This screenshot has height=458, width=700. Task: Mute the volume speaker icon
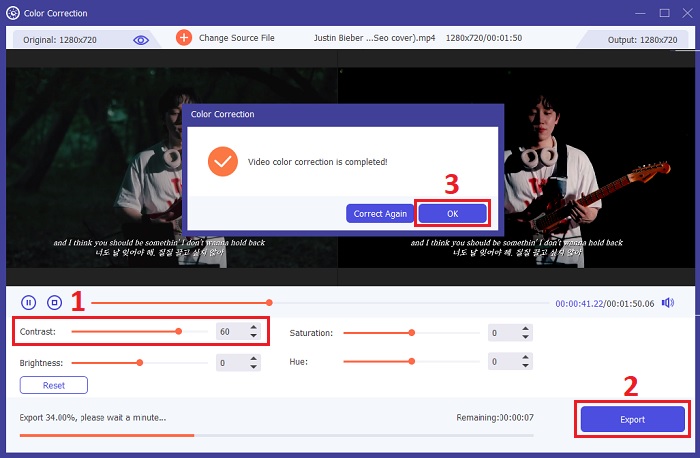tap(668, 303)
